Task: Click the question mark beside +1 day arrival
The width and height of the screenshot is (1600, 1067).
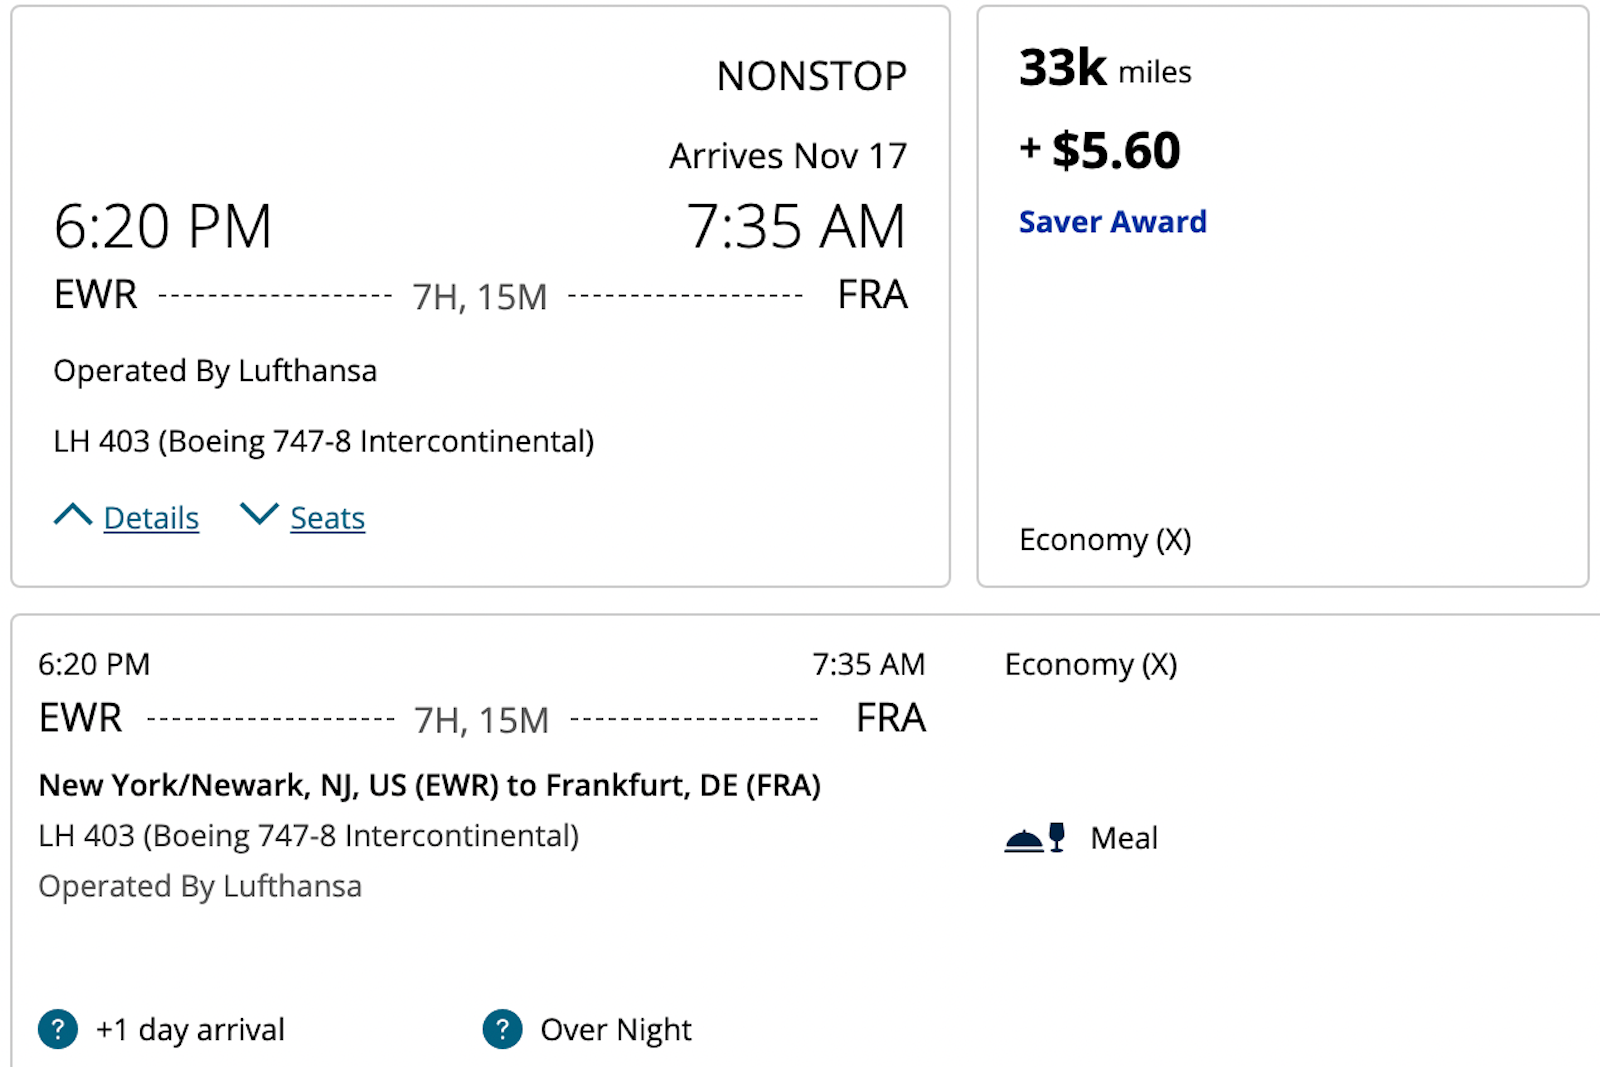Action: pyautogui.click(x=58, y=1029)
